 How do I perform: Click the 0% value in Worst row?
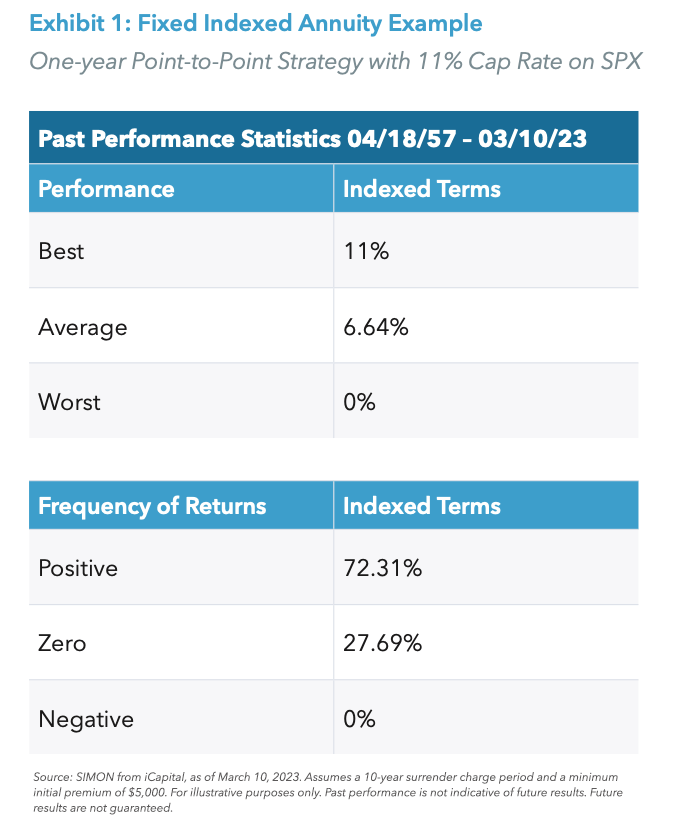point(359,402)
